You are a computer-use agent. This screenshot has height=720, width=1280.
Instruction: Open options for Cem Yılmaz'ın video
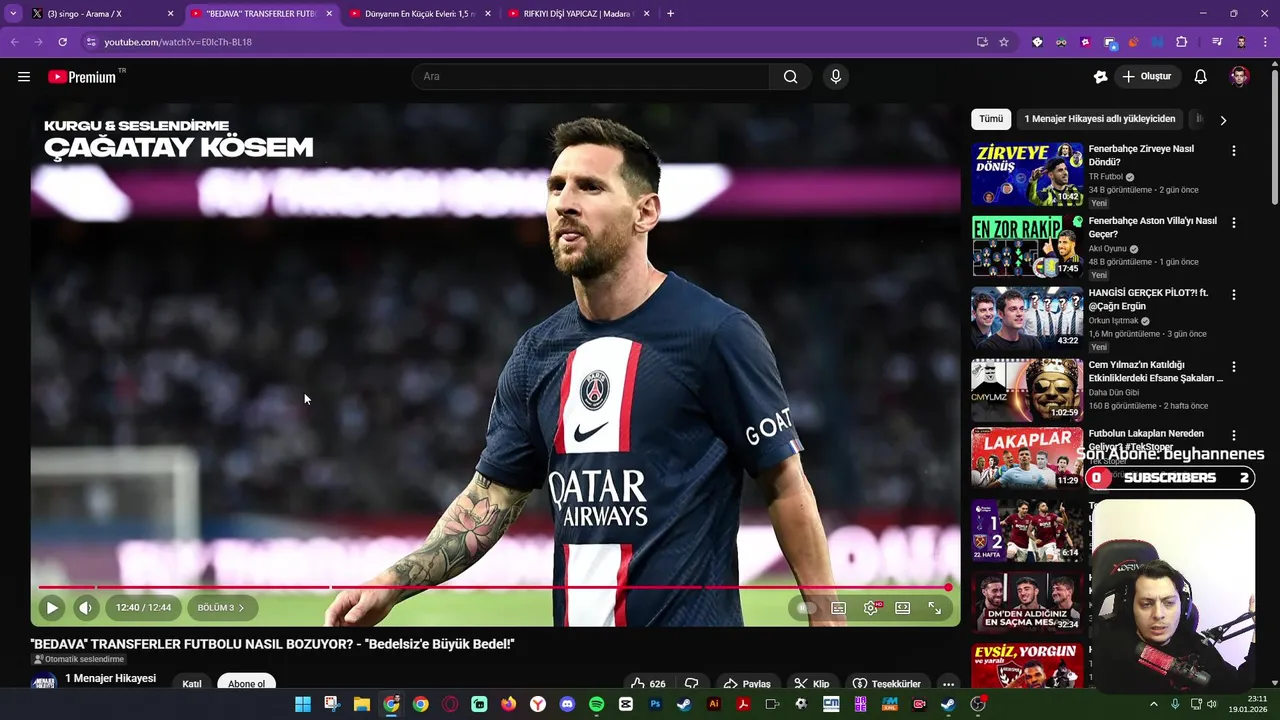pyautogui.click(x=1233, y=367)
